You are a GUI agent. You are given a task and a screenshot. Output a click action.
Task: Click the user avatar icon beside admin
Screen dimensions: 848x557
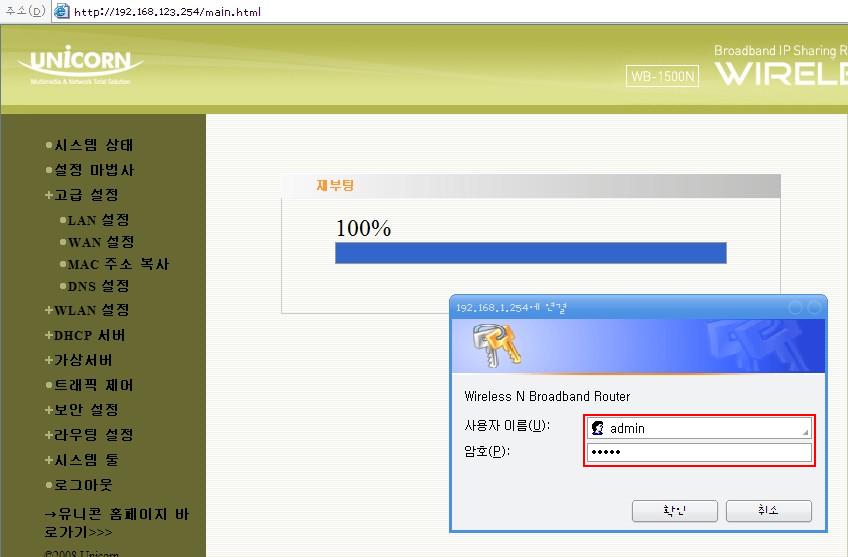(598, 428)
